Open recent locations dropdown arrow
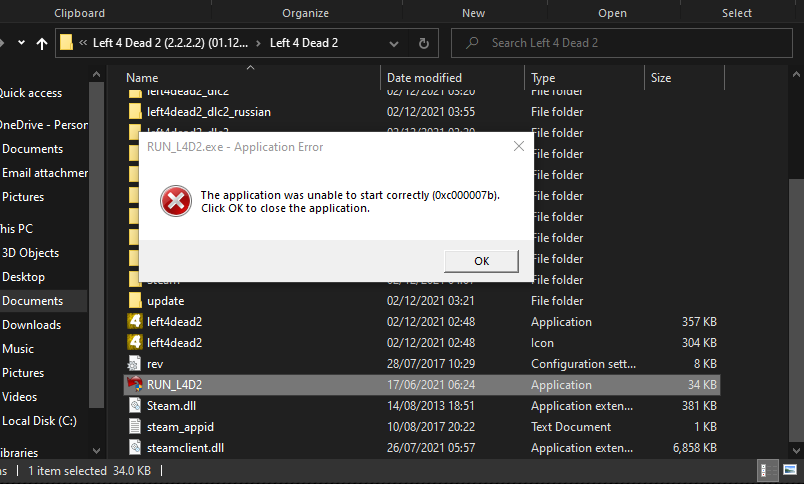The height and width of the screenshot is (484, 804). click(21, 43)
